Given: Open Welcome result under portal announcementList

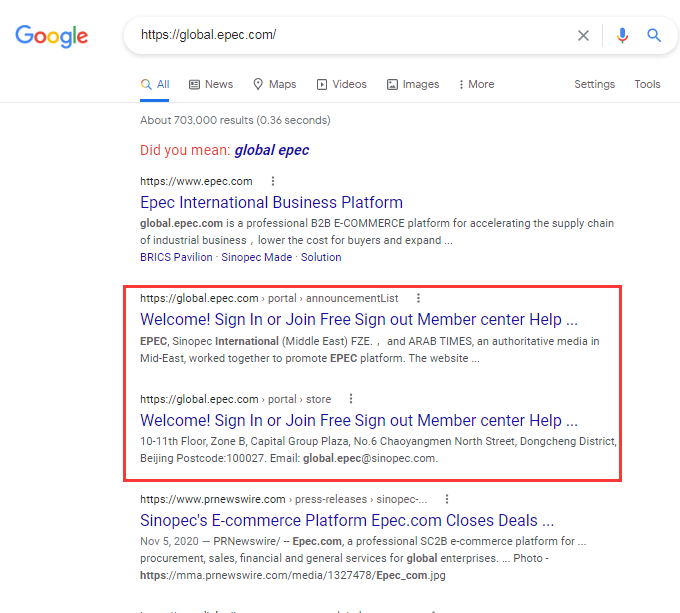Looking at the screenshot, I should click(x=359, y=320).
